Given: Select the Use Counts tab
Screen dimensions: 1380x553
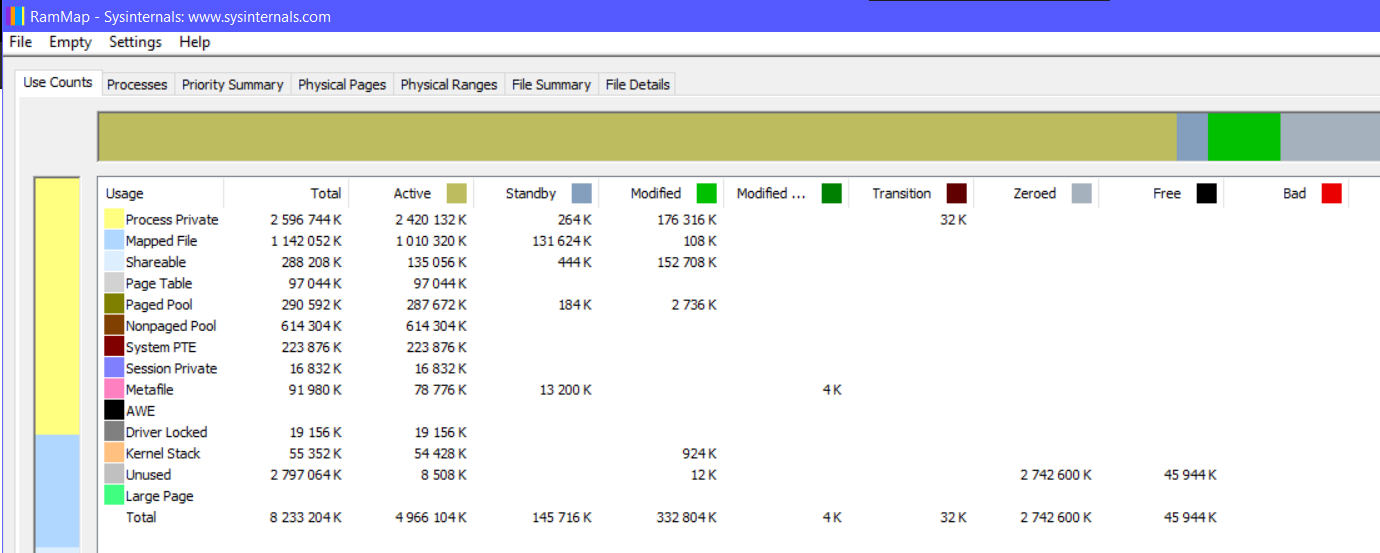Looking at the screenshot, I should (x=58, y=83).
